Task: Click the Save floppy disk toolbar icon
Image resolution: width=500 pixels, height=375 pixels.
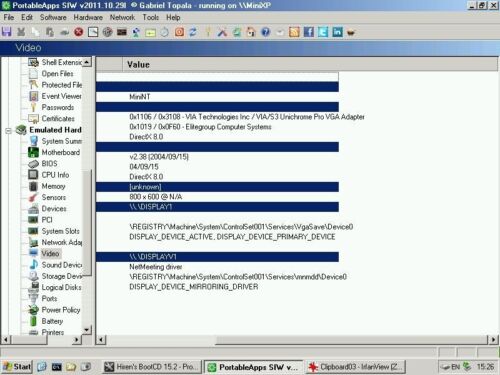Action: [7, 32]
